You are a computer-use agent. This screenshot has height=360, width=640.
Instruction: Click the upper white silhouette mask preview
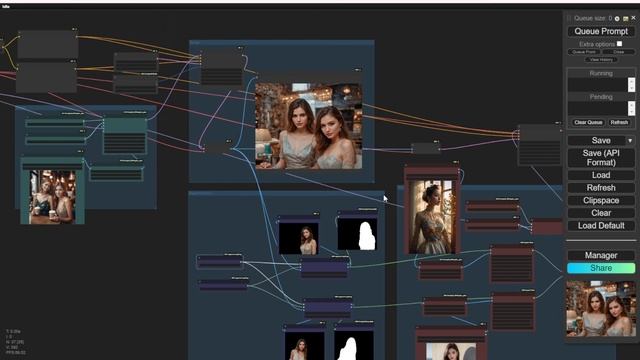click(357, 233)
